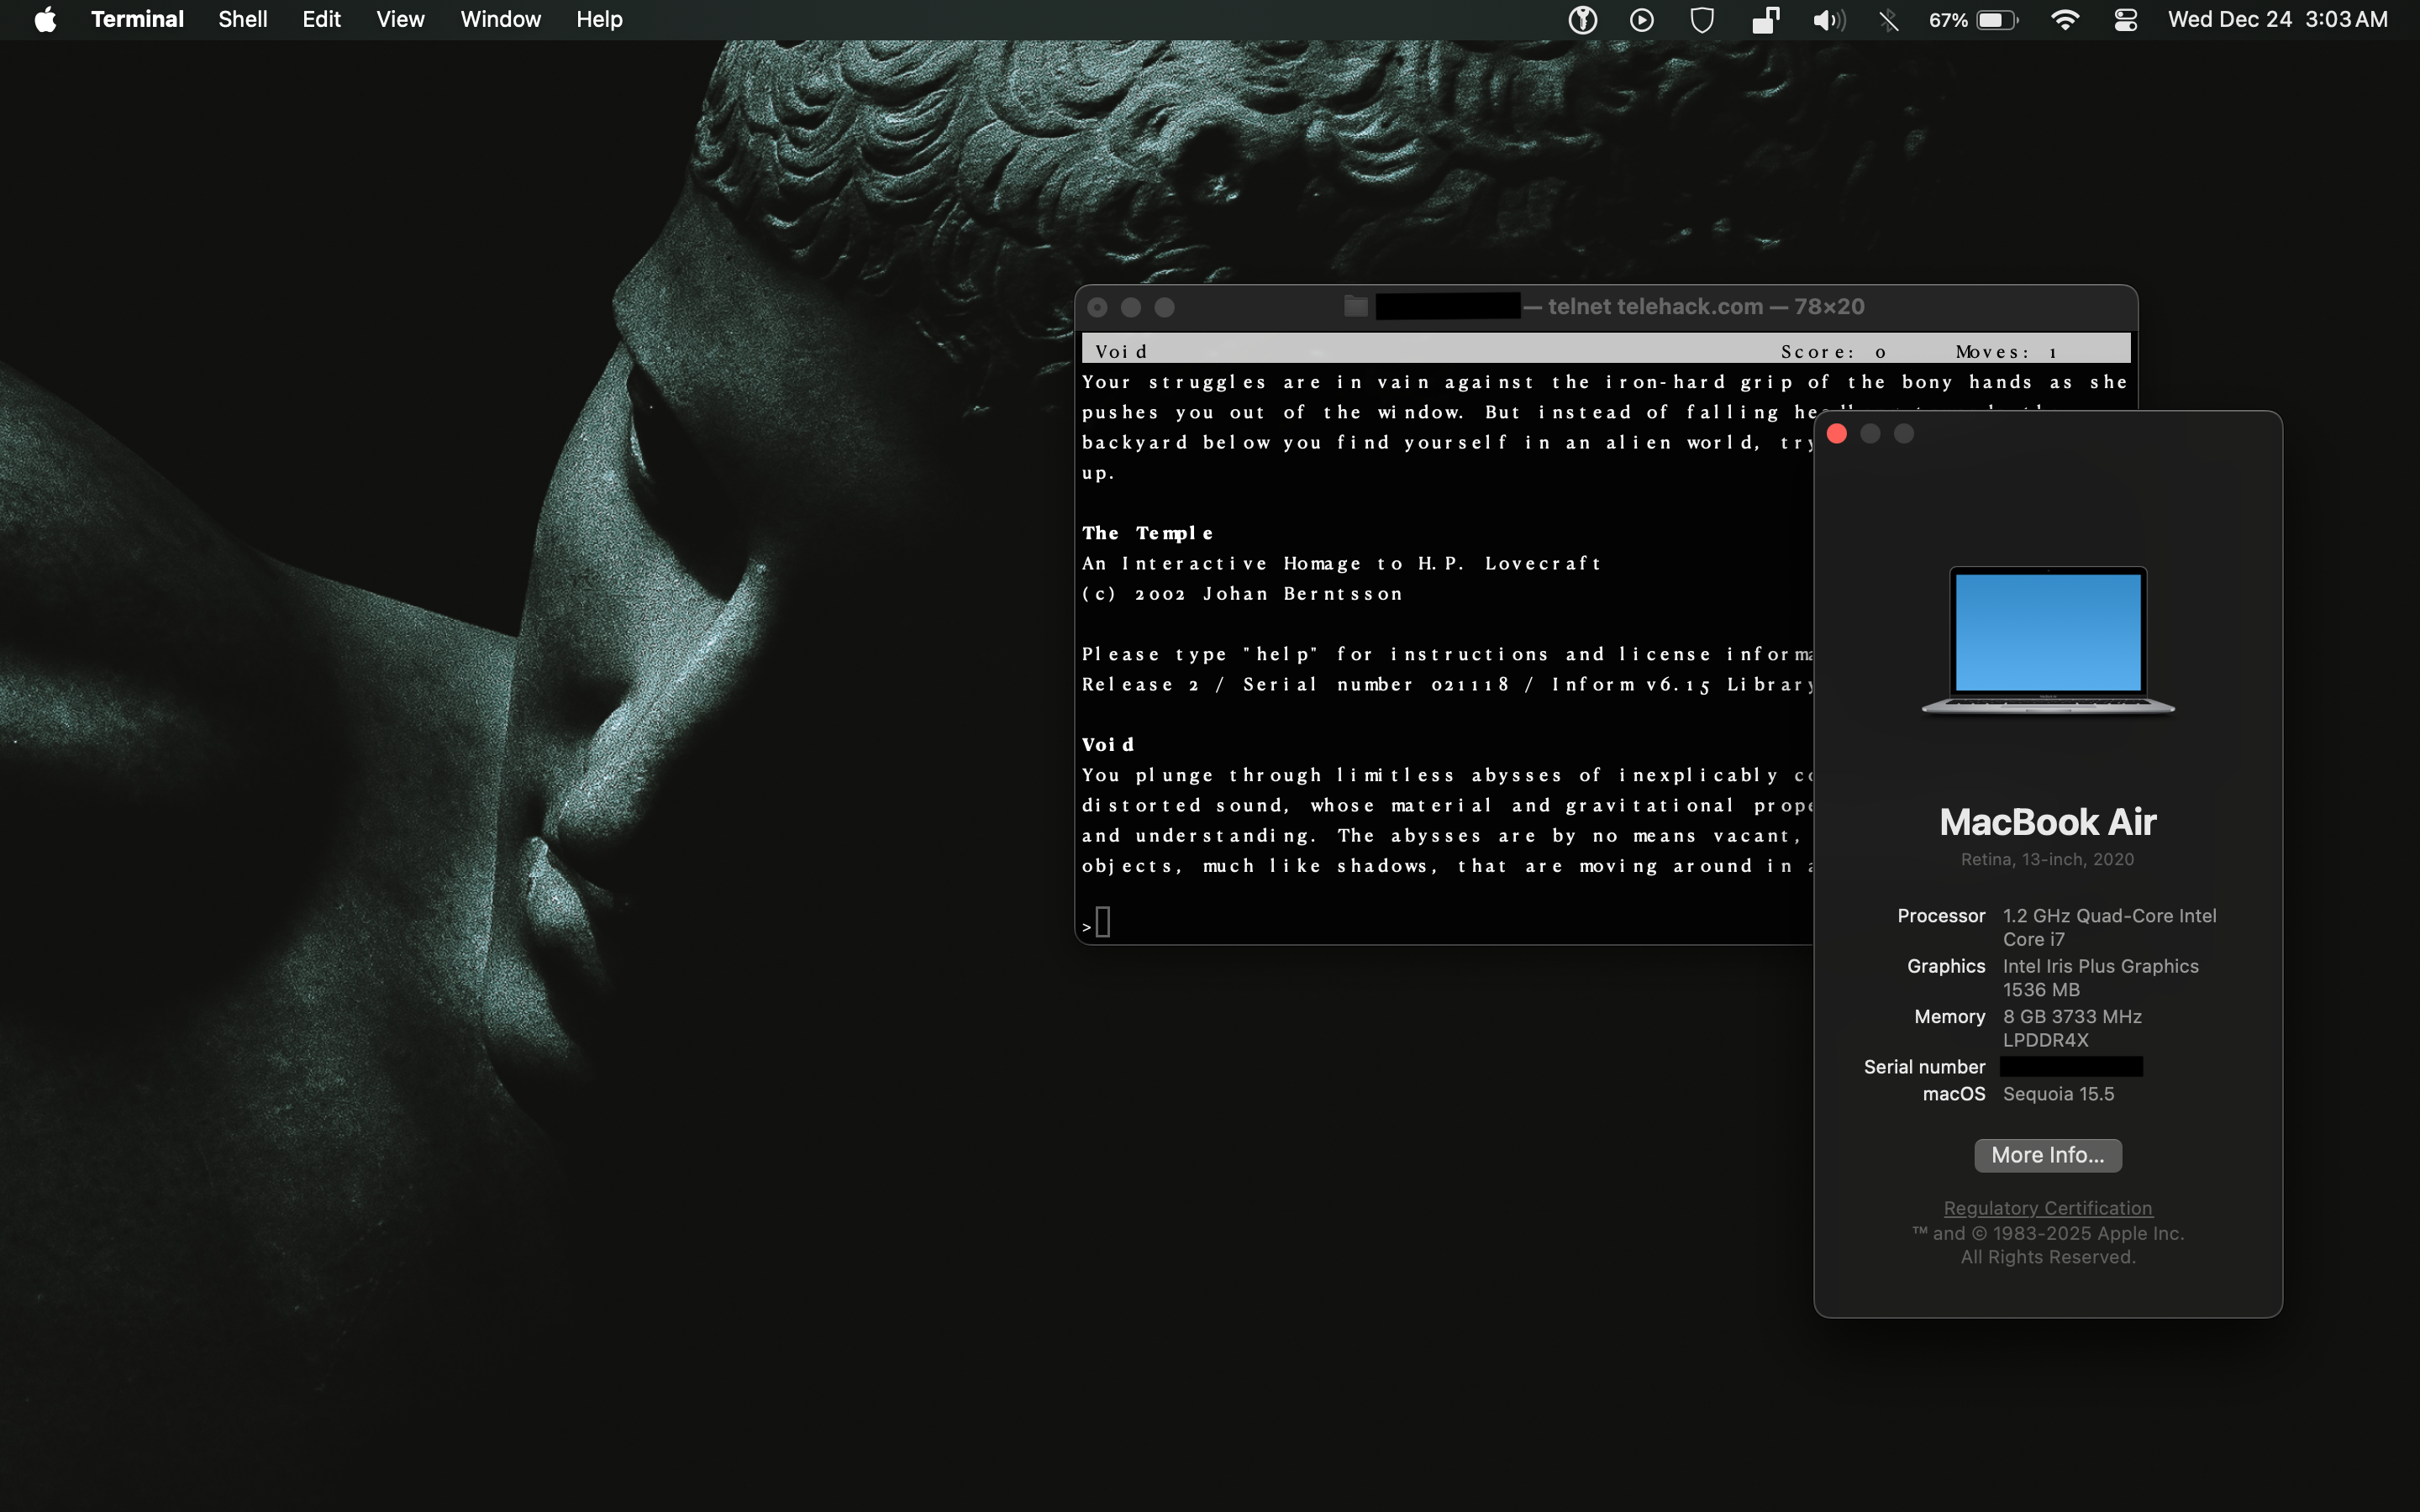The width and height of the screenshot is (2420, 1512).
Task: Open the Terminal application menu
Action: (x=137, y=20)
